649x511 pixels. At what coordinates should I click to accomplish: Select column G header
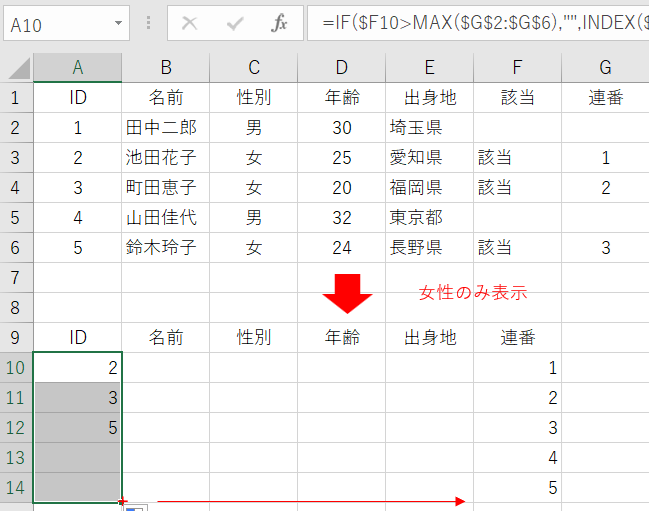[x=605, y=67]
